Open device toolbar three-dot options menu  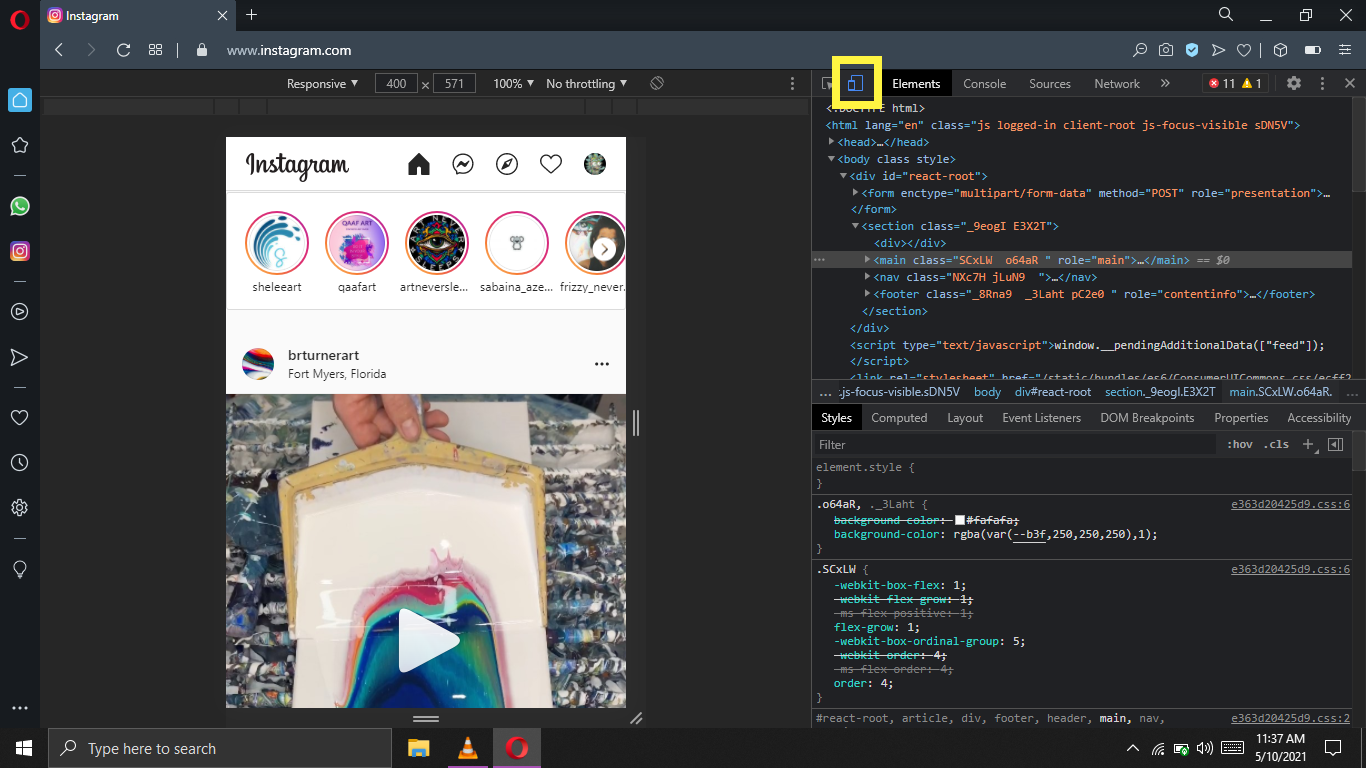point(793,84)
